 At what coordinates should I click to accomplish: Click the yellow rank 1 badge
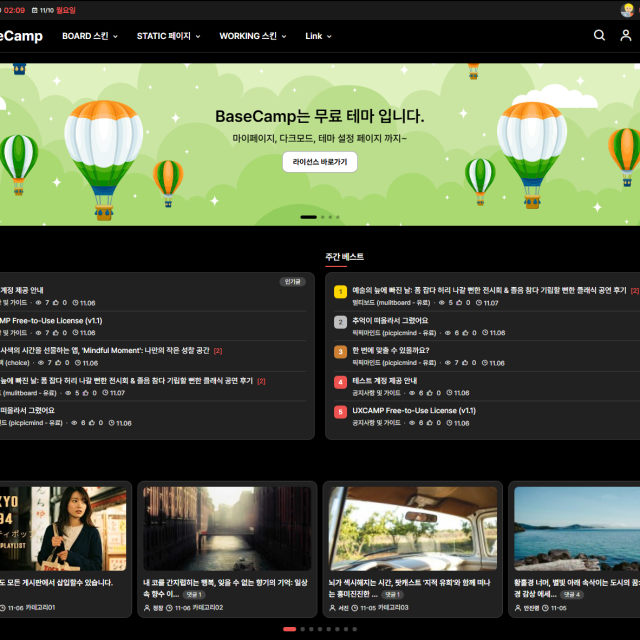coord(340,292)
